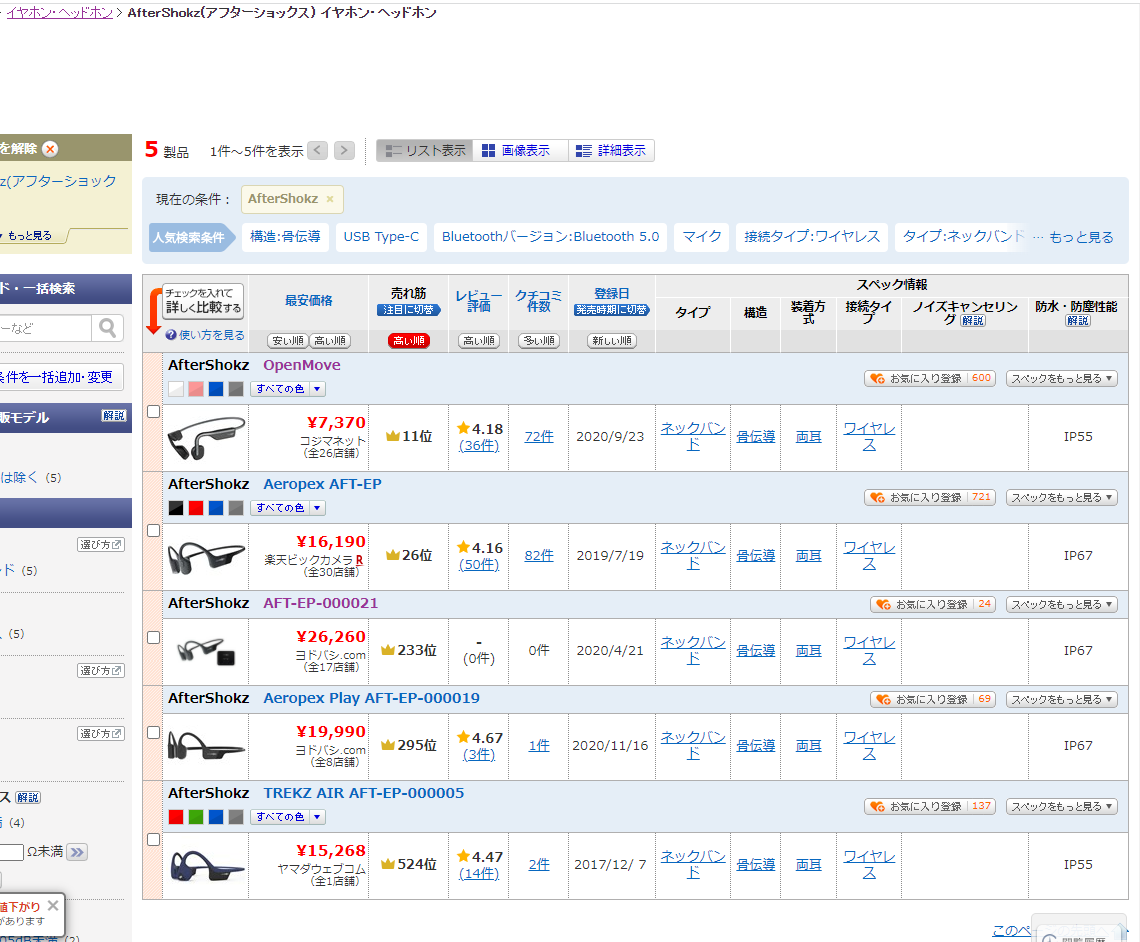Select Aeropex AFT-EP red color swatch

[196, 508]
